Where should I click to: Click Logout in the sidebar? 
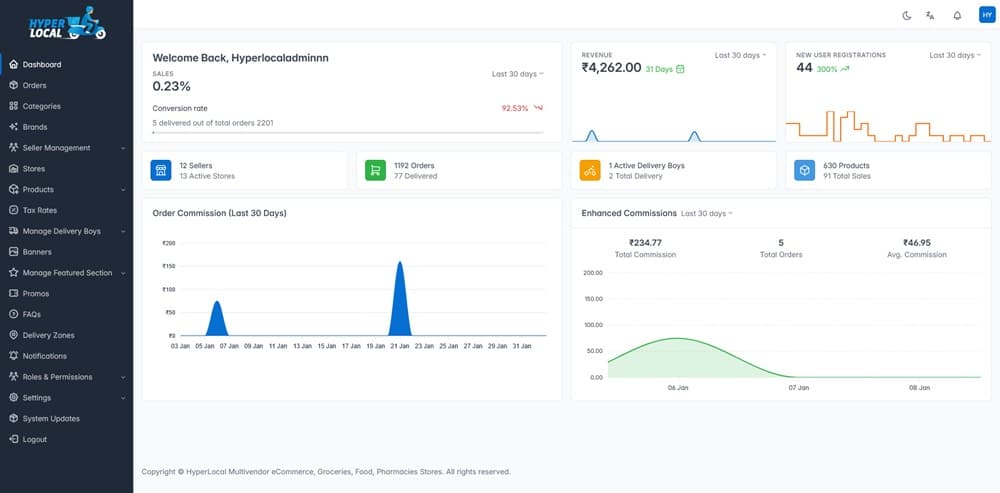pos(34,439)
